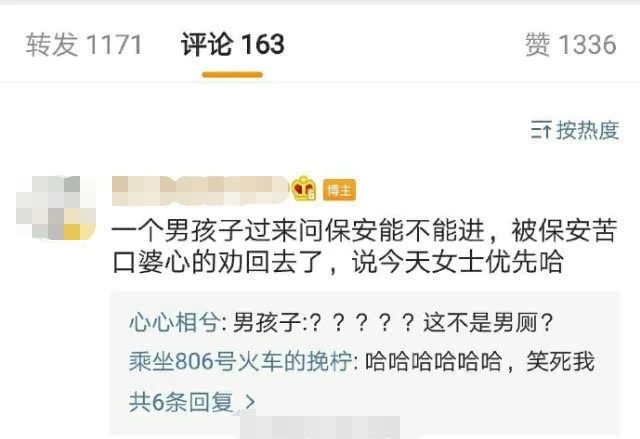Change comment sorting via 按热度
The width and height of the screenshot is (640, 439).
click(575, 130)
